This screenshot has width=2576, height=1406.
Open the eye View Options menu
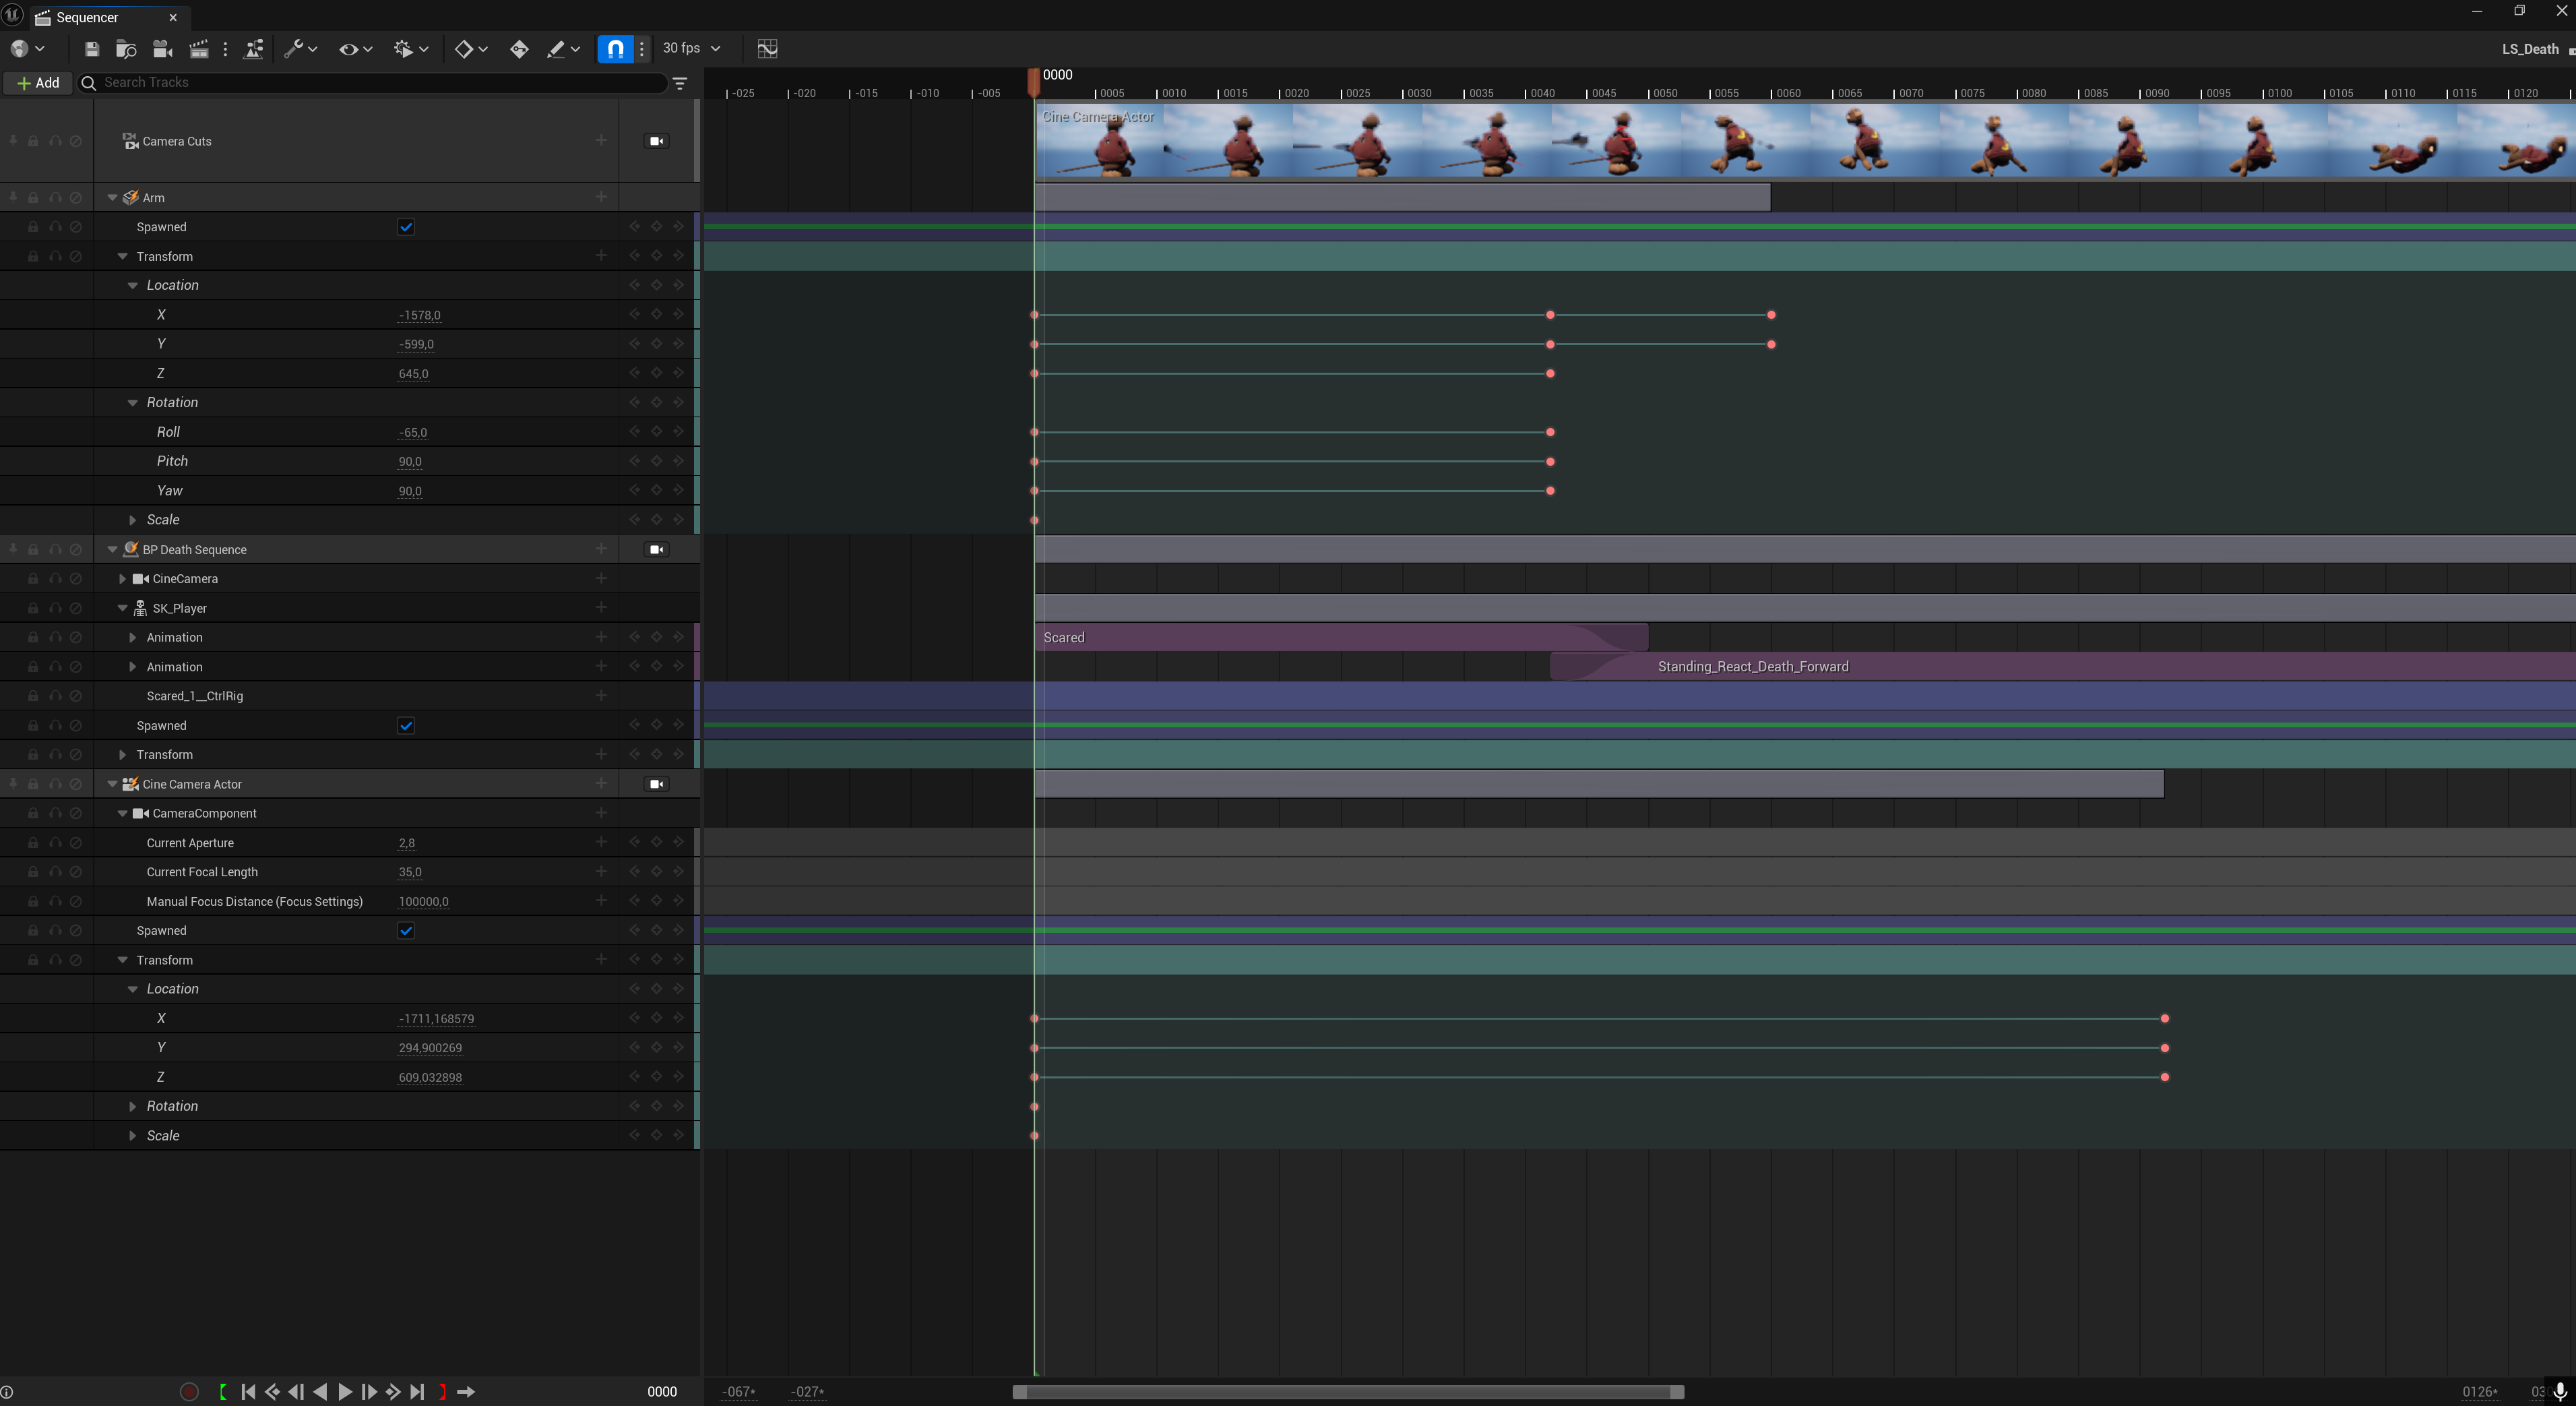(355, 49)
